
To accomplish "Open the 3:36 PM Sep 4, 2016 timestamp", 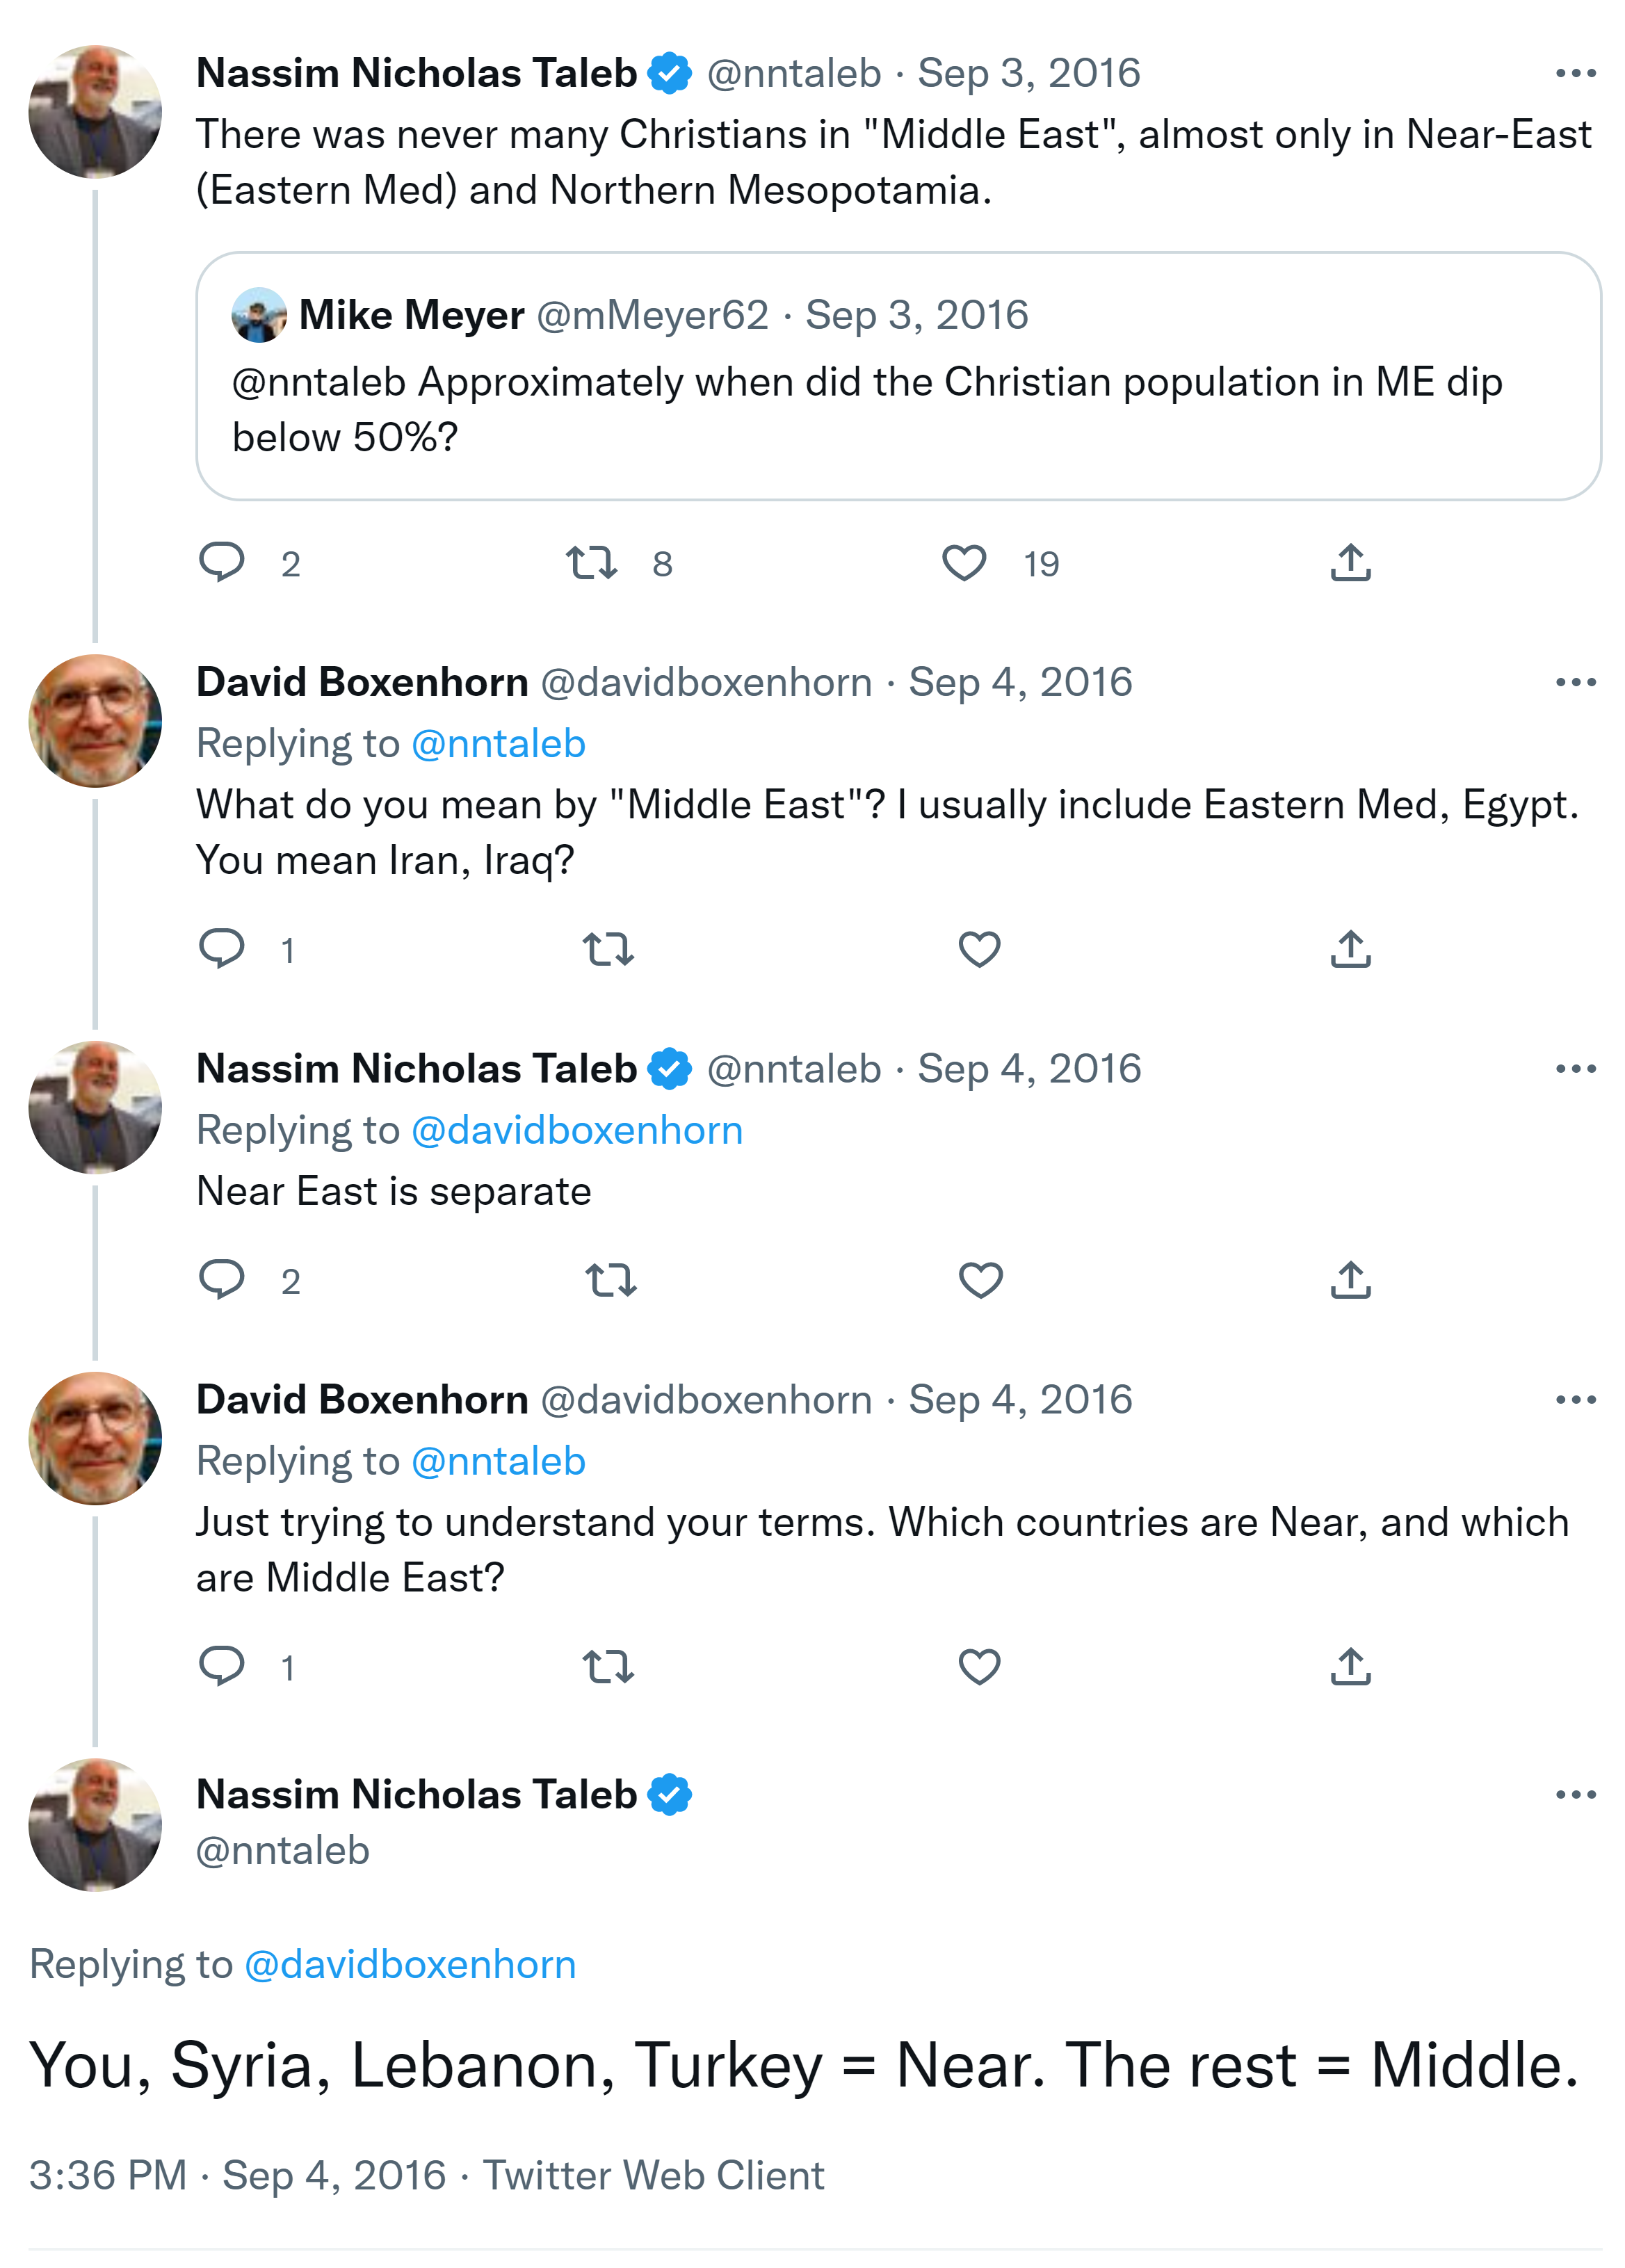I will click(x=237, y=2175).
